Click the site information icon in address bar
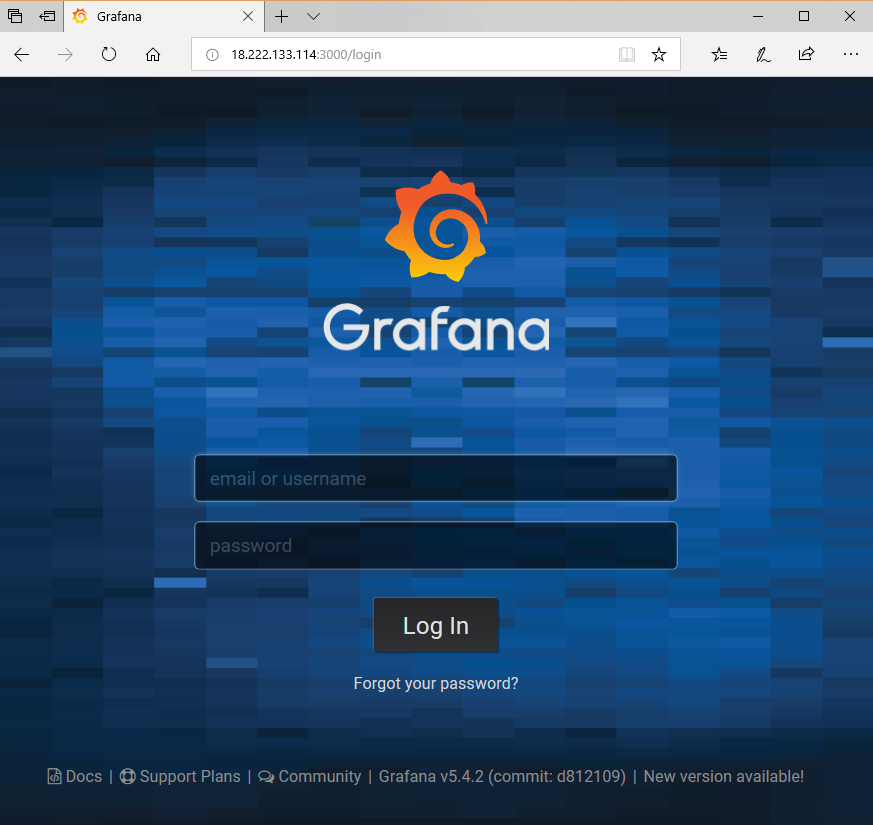Screen dimensions: 873x825 pyautogui.click(x=212, y=55)
